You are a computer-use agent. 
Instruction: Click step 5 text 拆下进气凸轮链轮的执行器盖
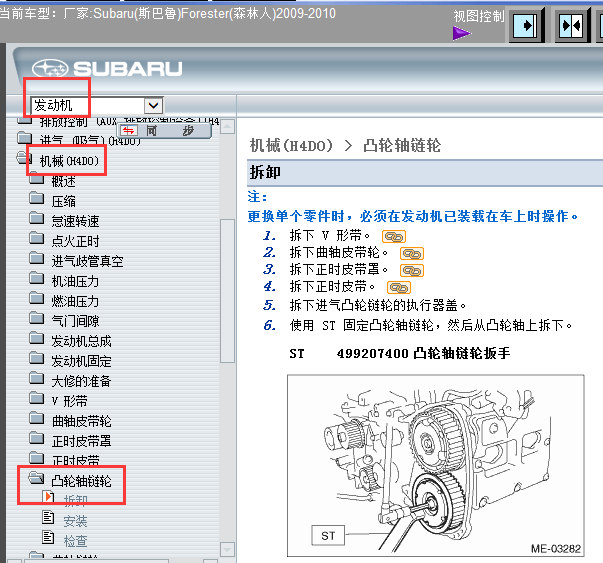click(378, 306)
